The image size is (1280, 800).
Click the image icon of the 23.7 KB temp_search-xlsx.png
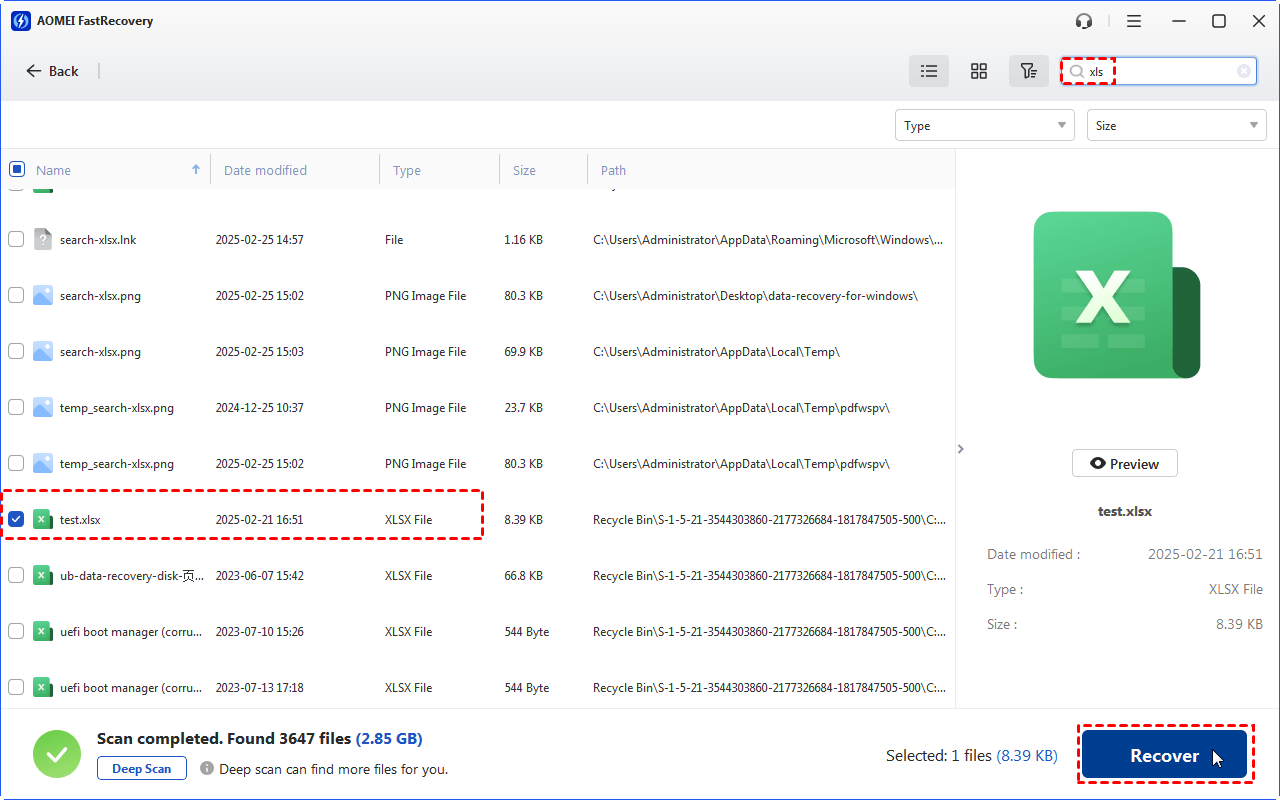[x=42, y=407]
